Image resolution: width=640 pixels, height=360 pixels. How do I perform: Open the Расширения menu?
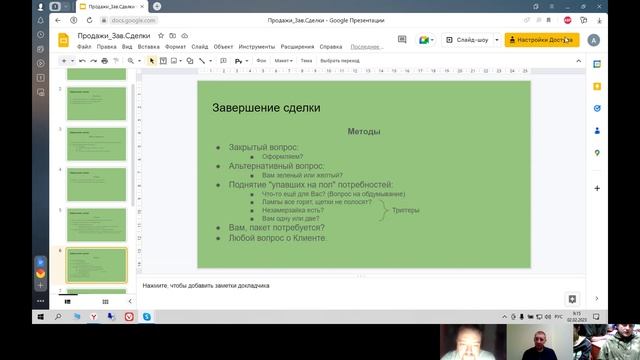pyautogui.click(x=298, y=47)
